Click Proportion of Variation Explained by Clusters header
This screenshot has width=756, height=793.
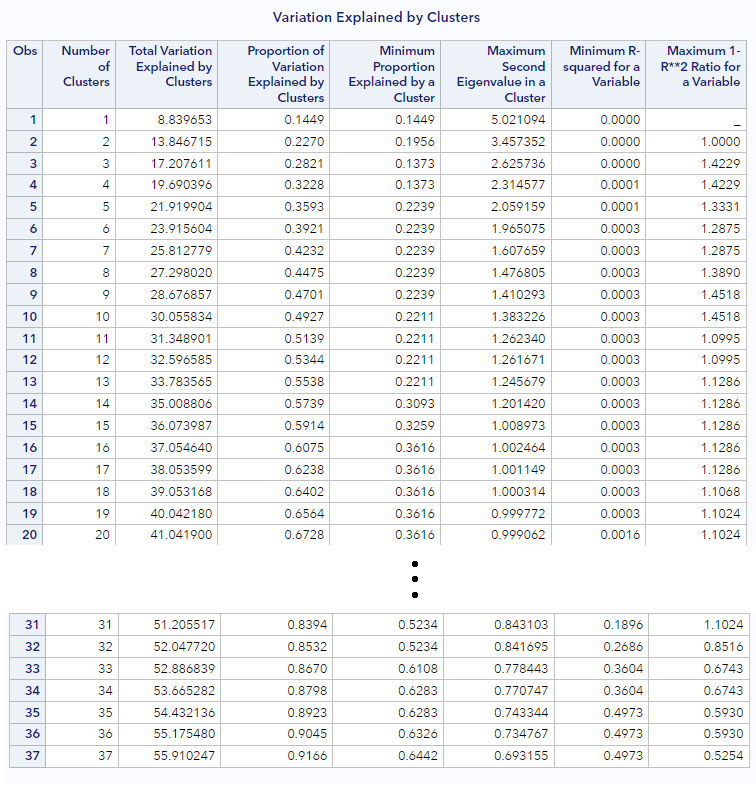(274, 74)
